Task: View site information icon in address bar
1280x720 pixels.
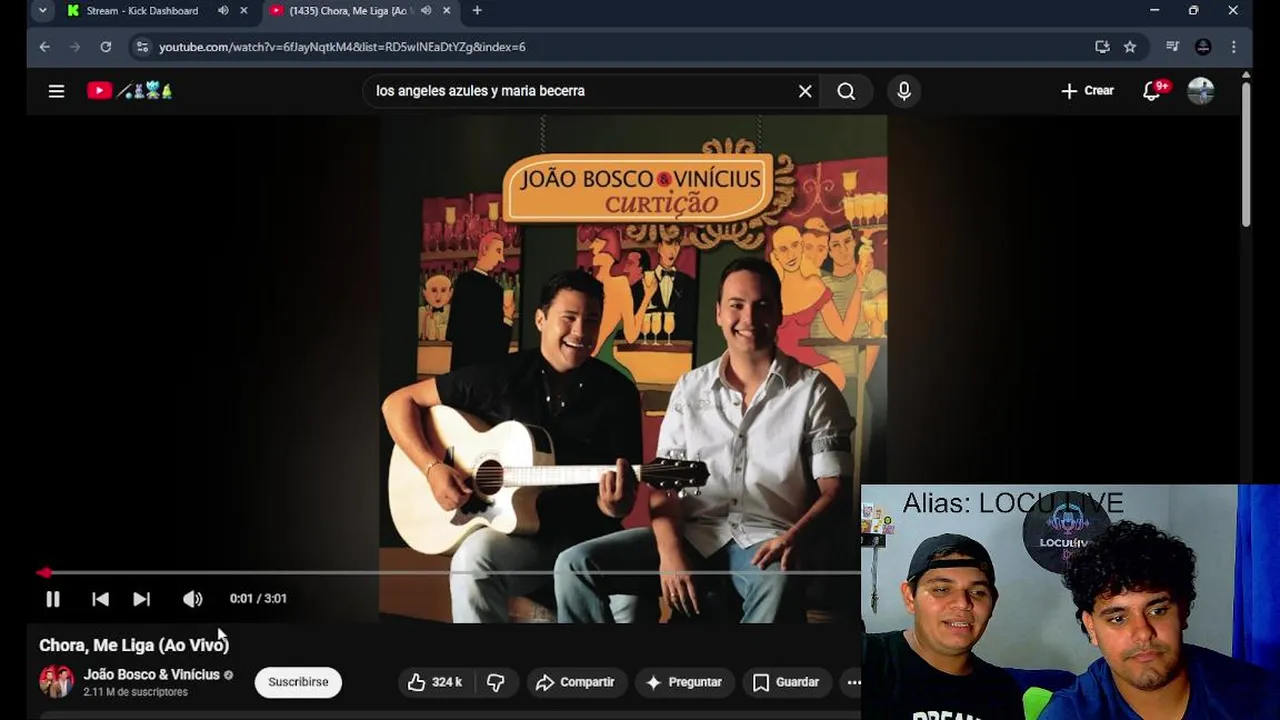Action: (142, 47)
